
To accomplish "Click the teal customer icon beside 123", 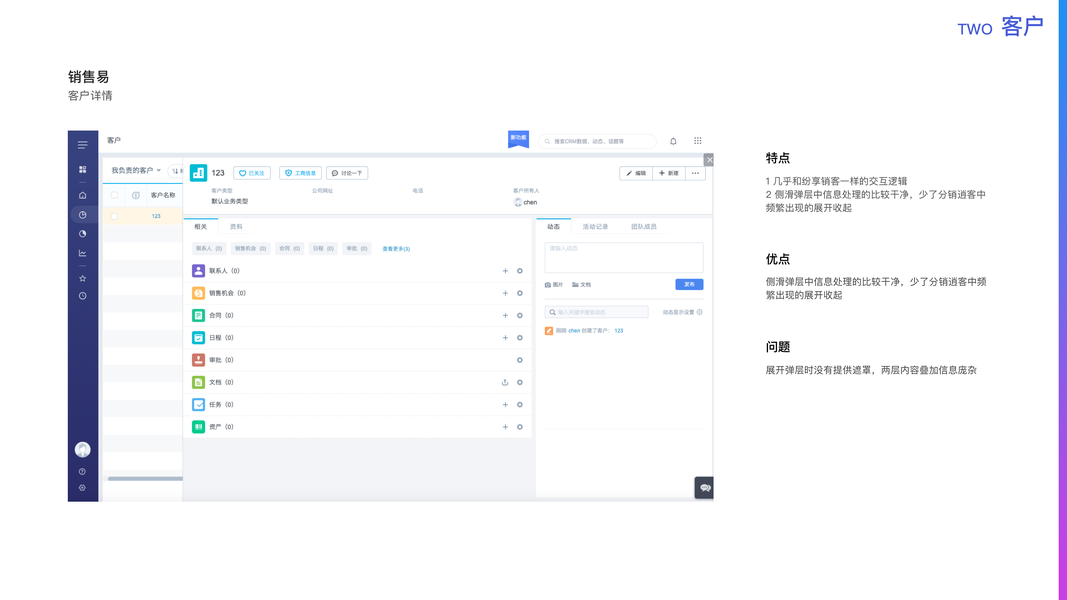I will coord(198,173).
